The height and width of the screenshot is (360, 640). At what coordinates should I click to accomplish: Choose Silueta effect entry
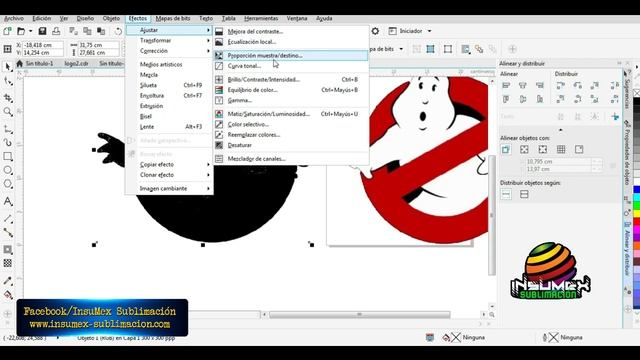tap(169, 85)
